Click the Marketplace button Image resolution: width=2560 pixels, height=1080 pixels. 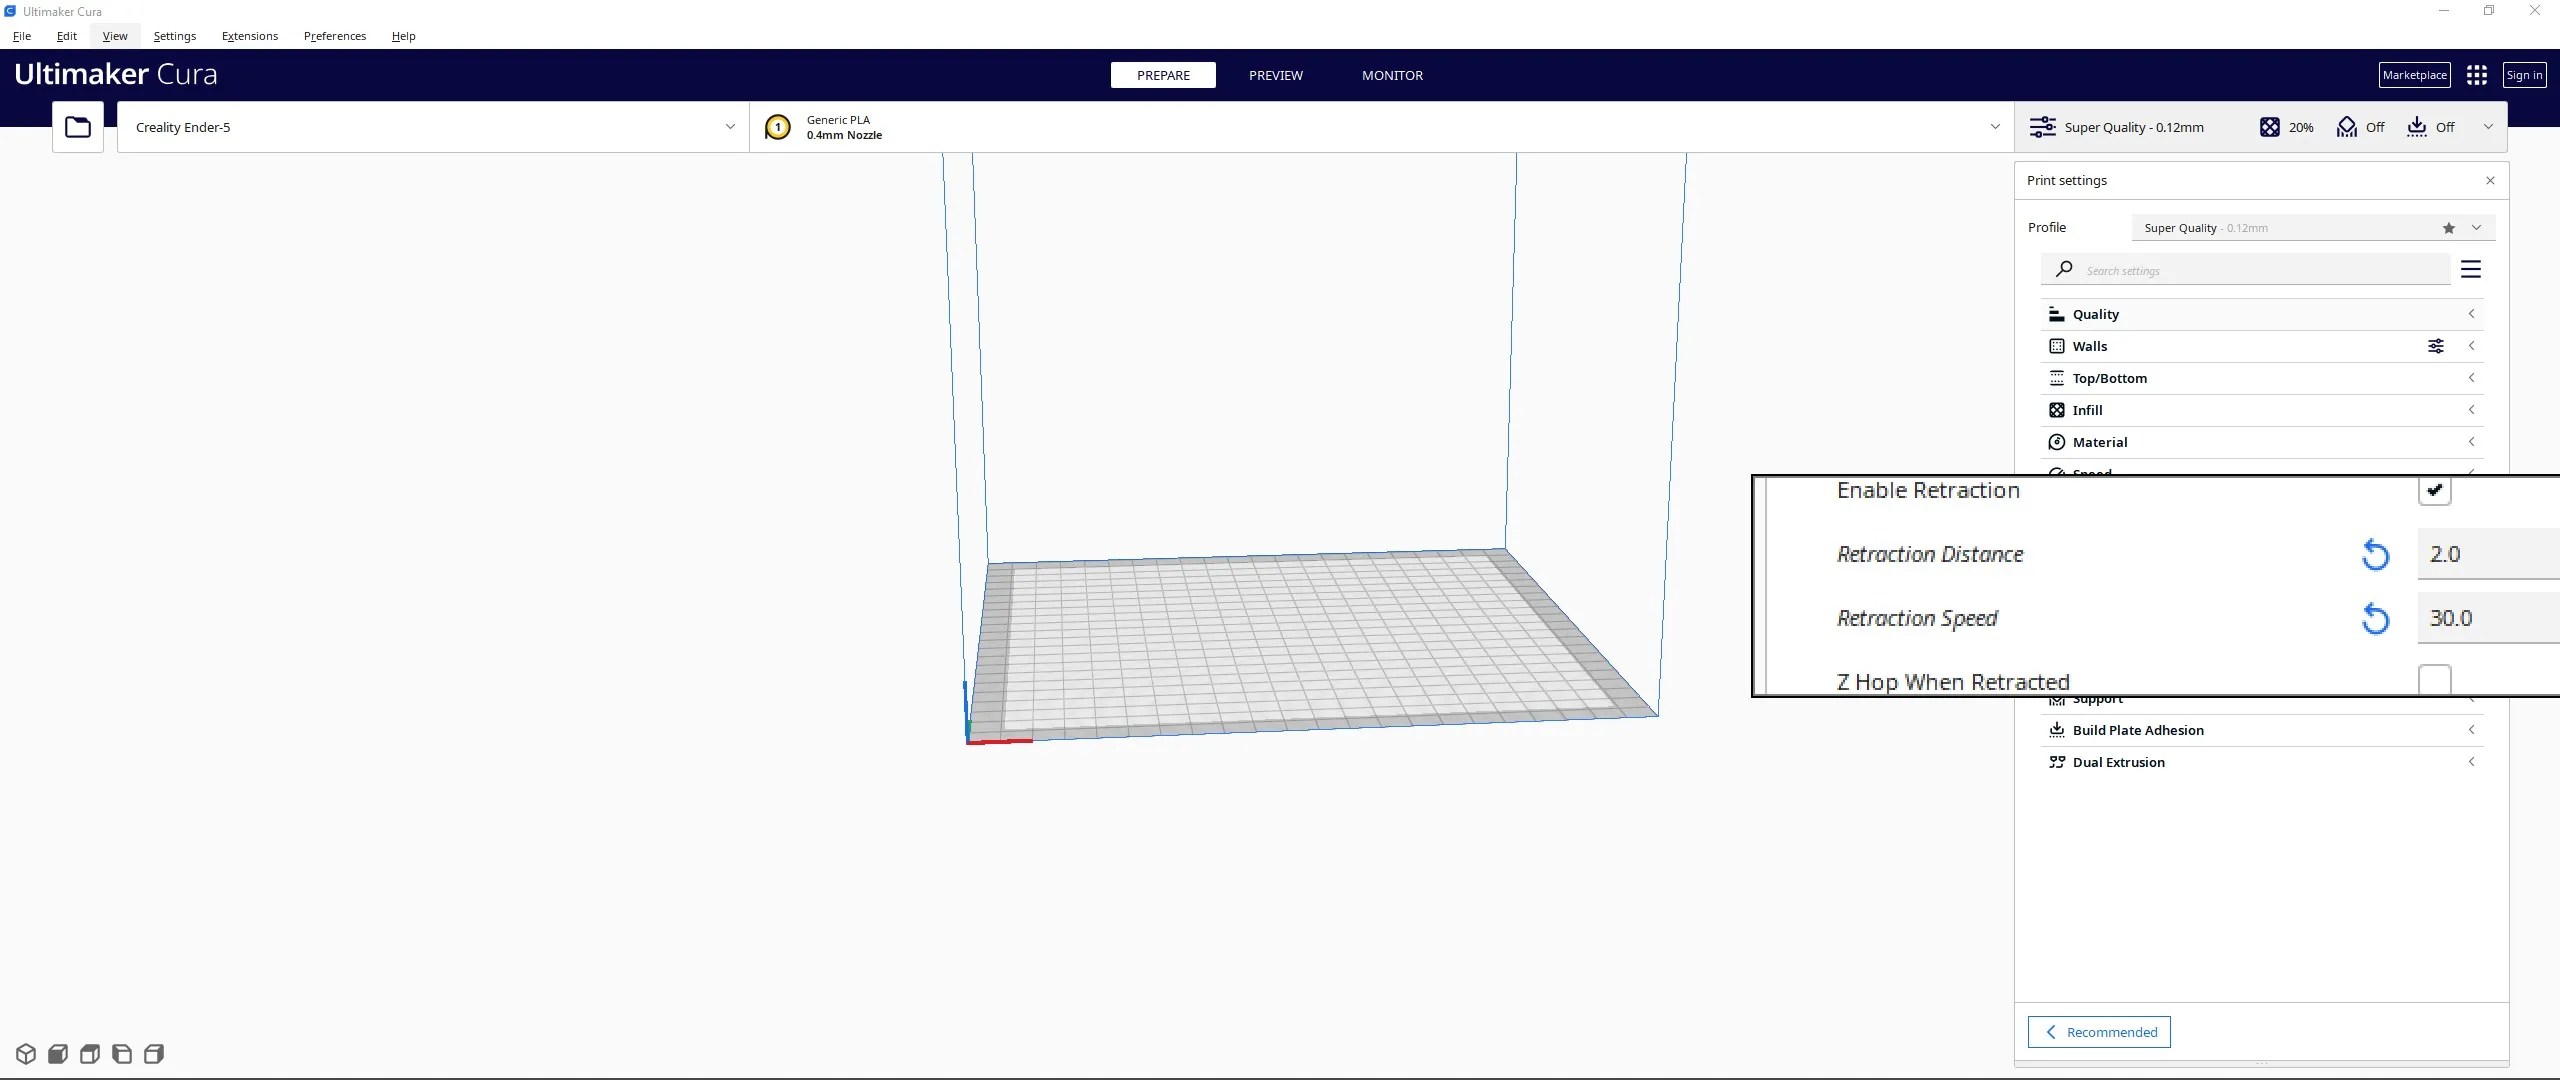(x=2414, y=75)
